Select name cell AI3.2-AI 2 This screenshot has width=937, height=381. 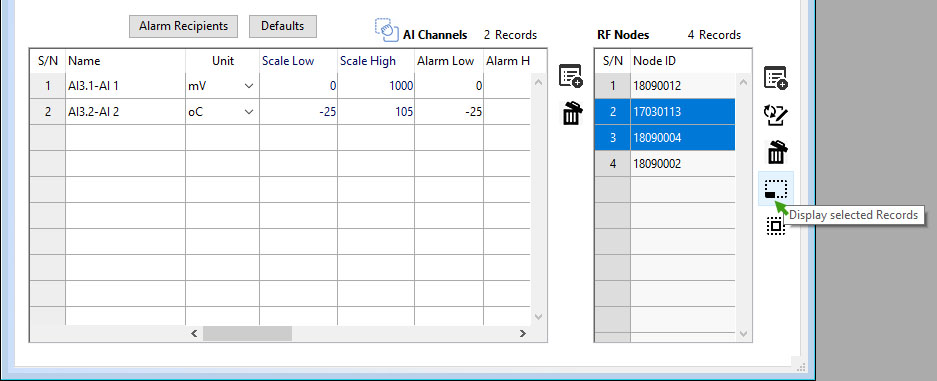tap(125, 112)
